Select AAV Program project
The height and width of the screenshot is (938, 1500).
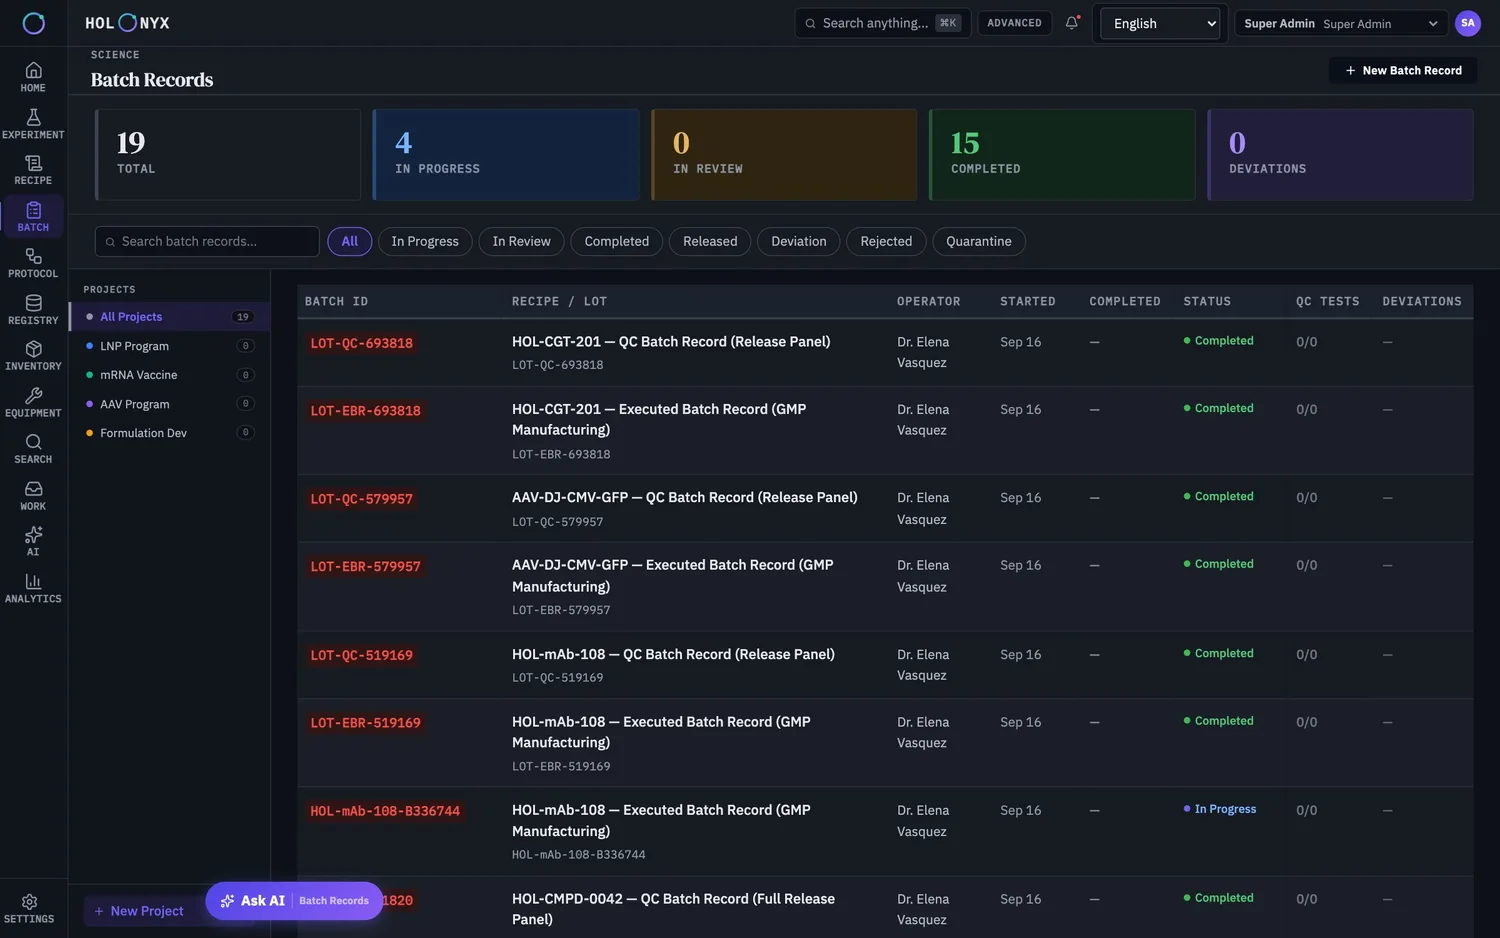pos(169,404)
